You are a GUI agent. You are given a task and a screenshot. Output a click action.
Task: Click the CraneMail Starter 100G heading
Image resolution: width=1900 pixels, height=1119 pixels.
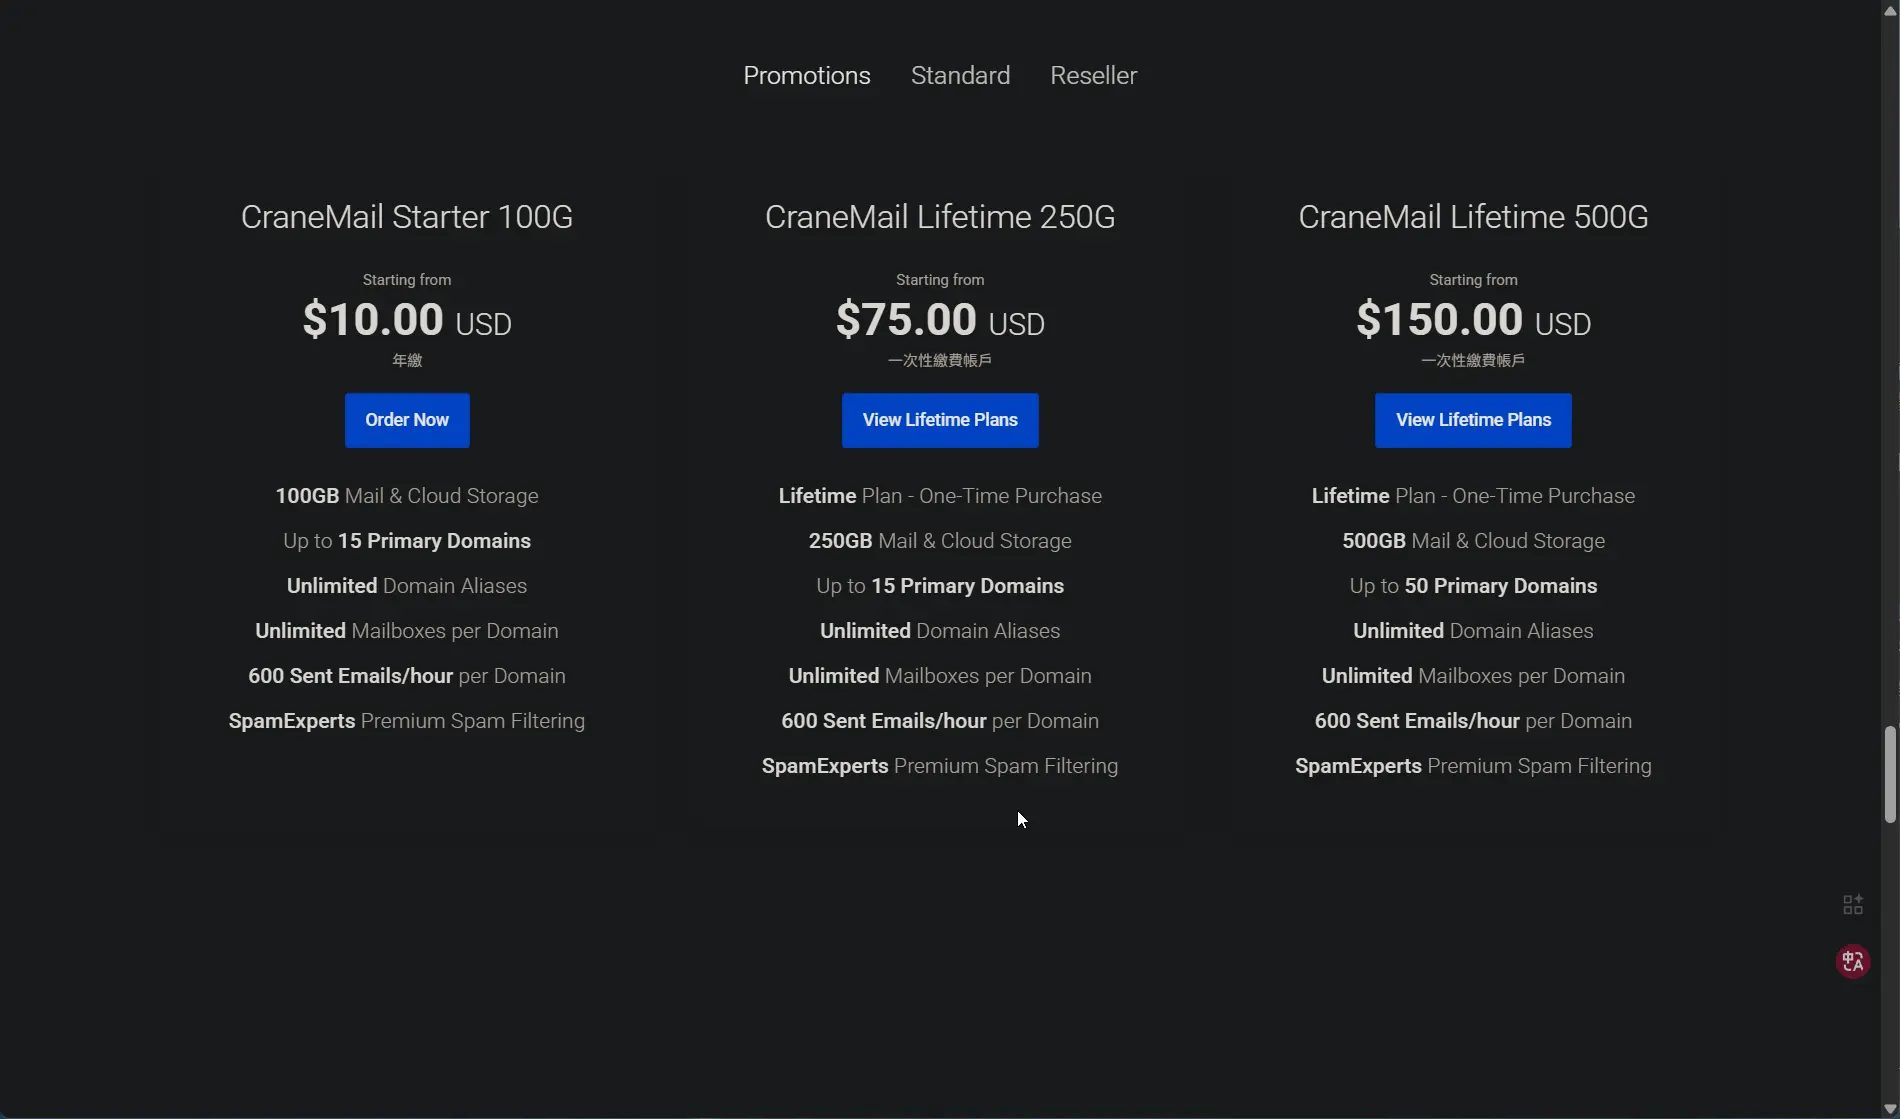click(x=406, y=217)
